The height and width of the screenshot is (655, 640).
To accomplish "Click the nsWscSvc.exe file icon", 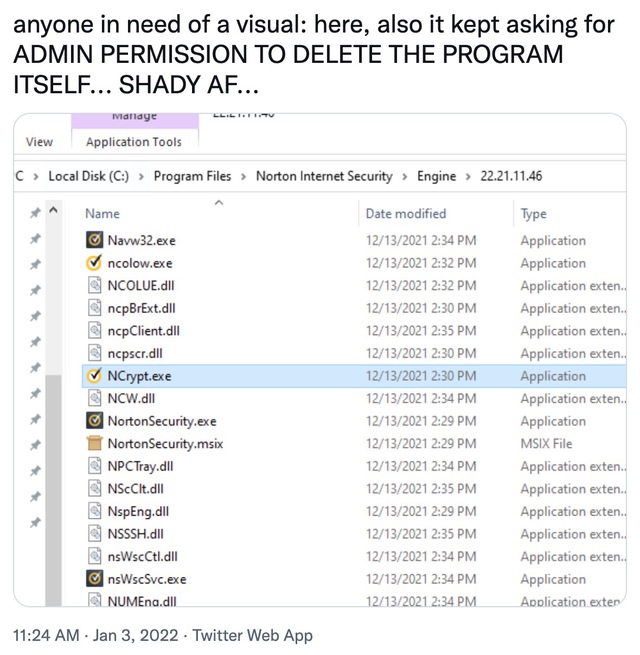I will [x=95, y=579].
